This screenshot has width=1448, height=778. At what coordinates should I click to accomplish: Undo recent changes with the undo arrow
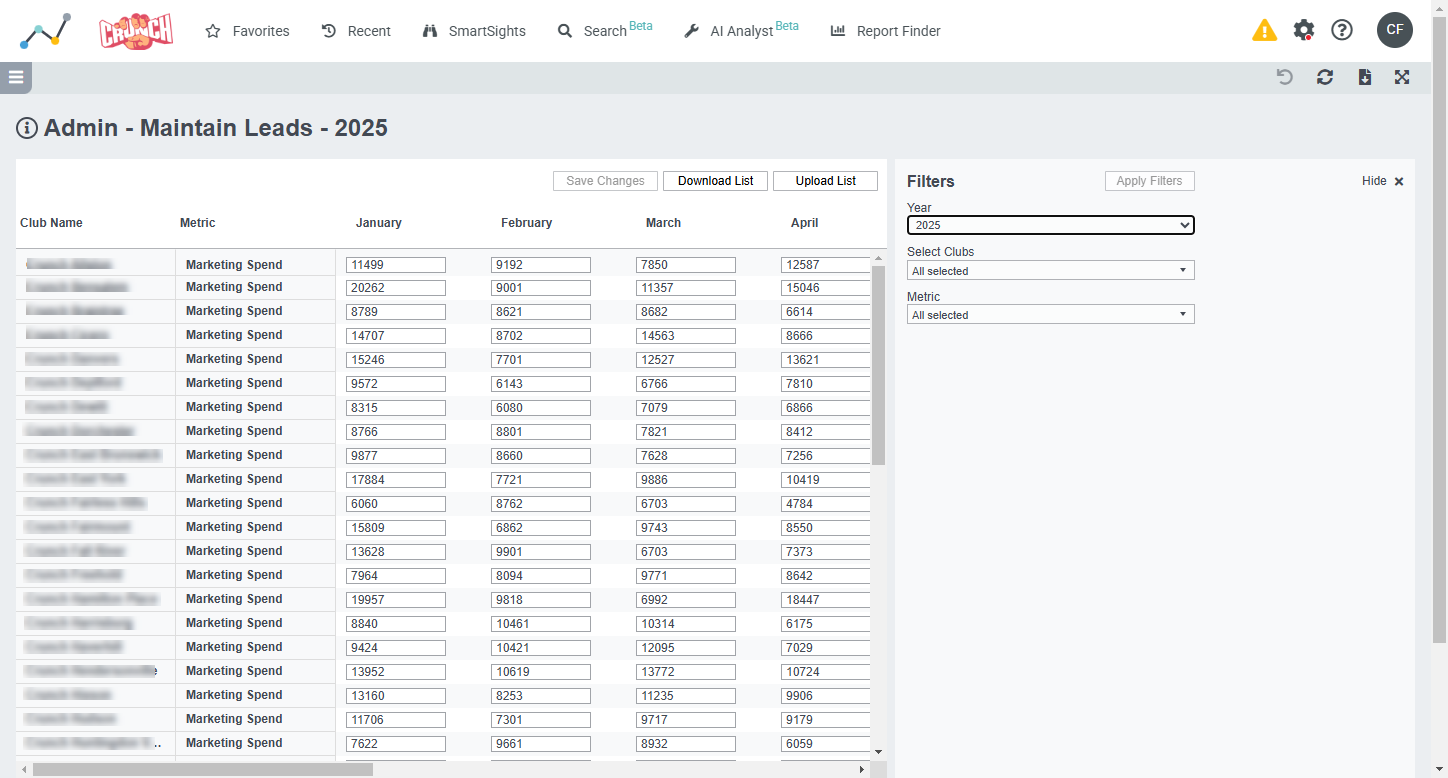pyautogui.click(x=1284, y=77)
